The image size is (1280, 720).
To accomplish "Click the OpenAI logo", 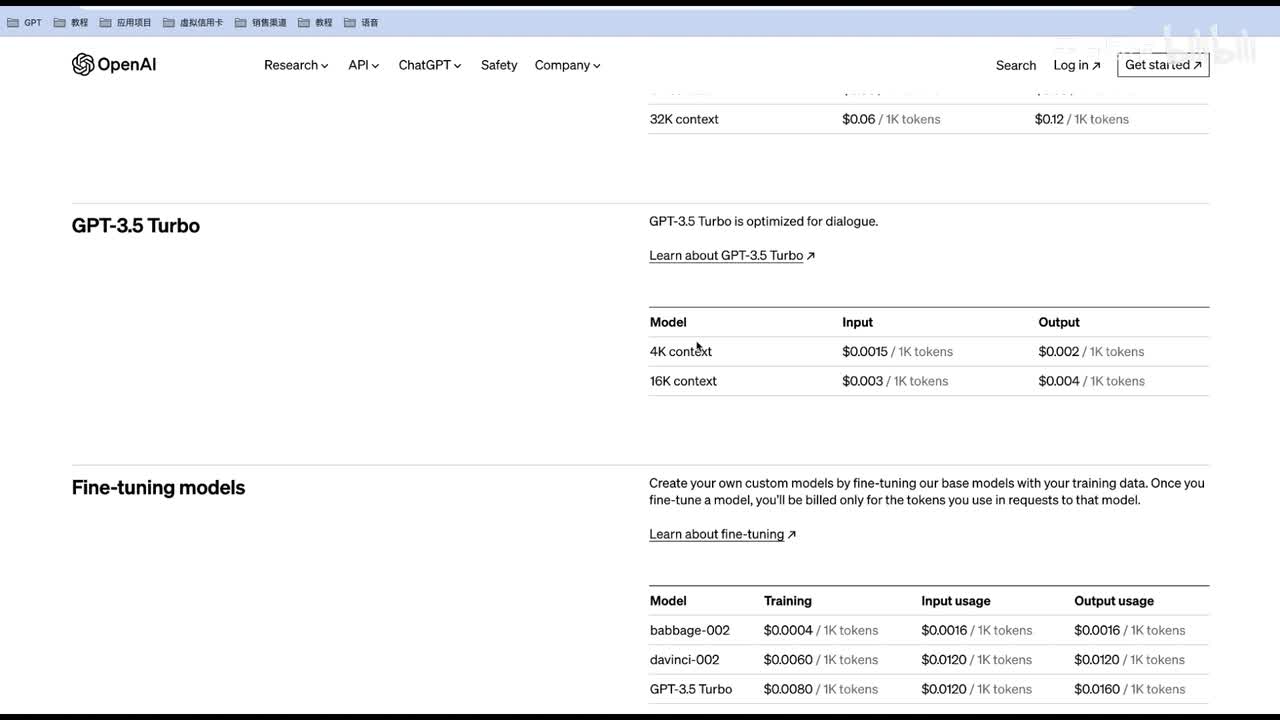I will click(x=114, y=65).
